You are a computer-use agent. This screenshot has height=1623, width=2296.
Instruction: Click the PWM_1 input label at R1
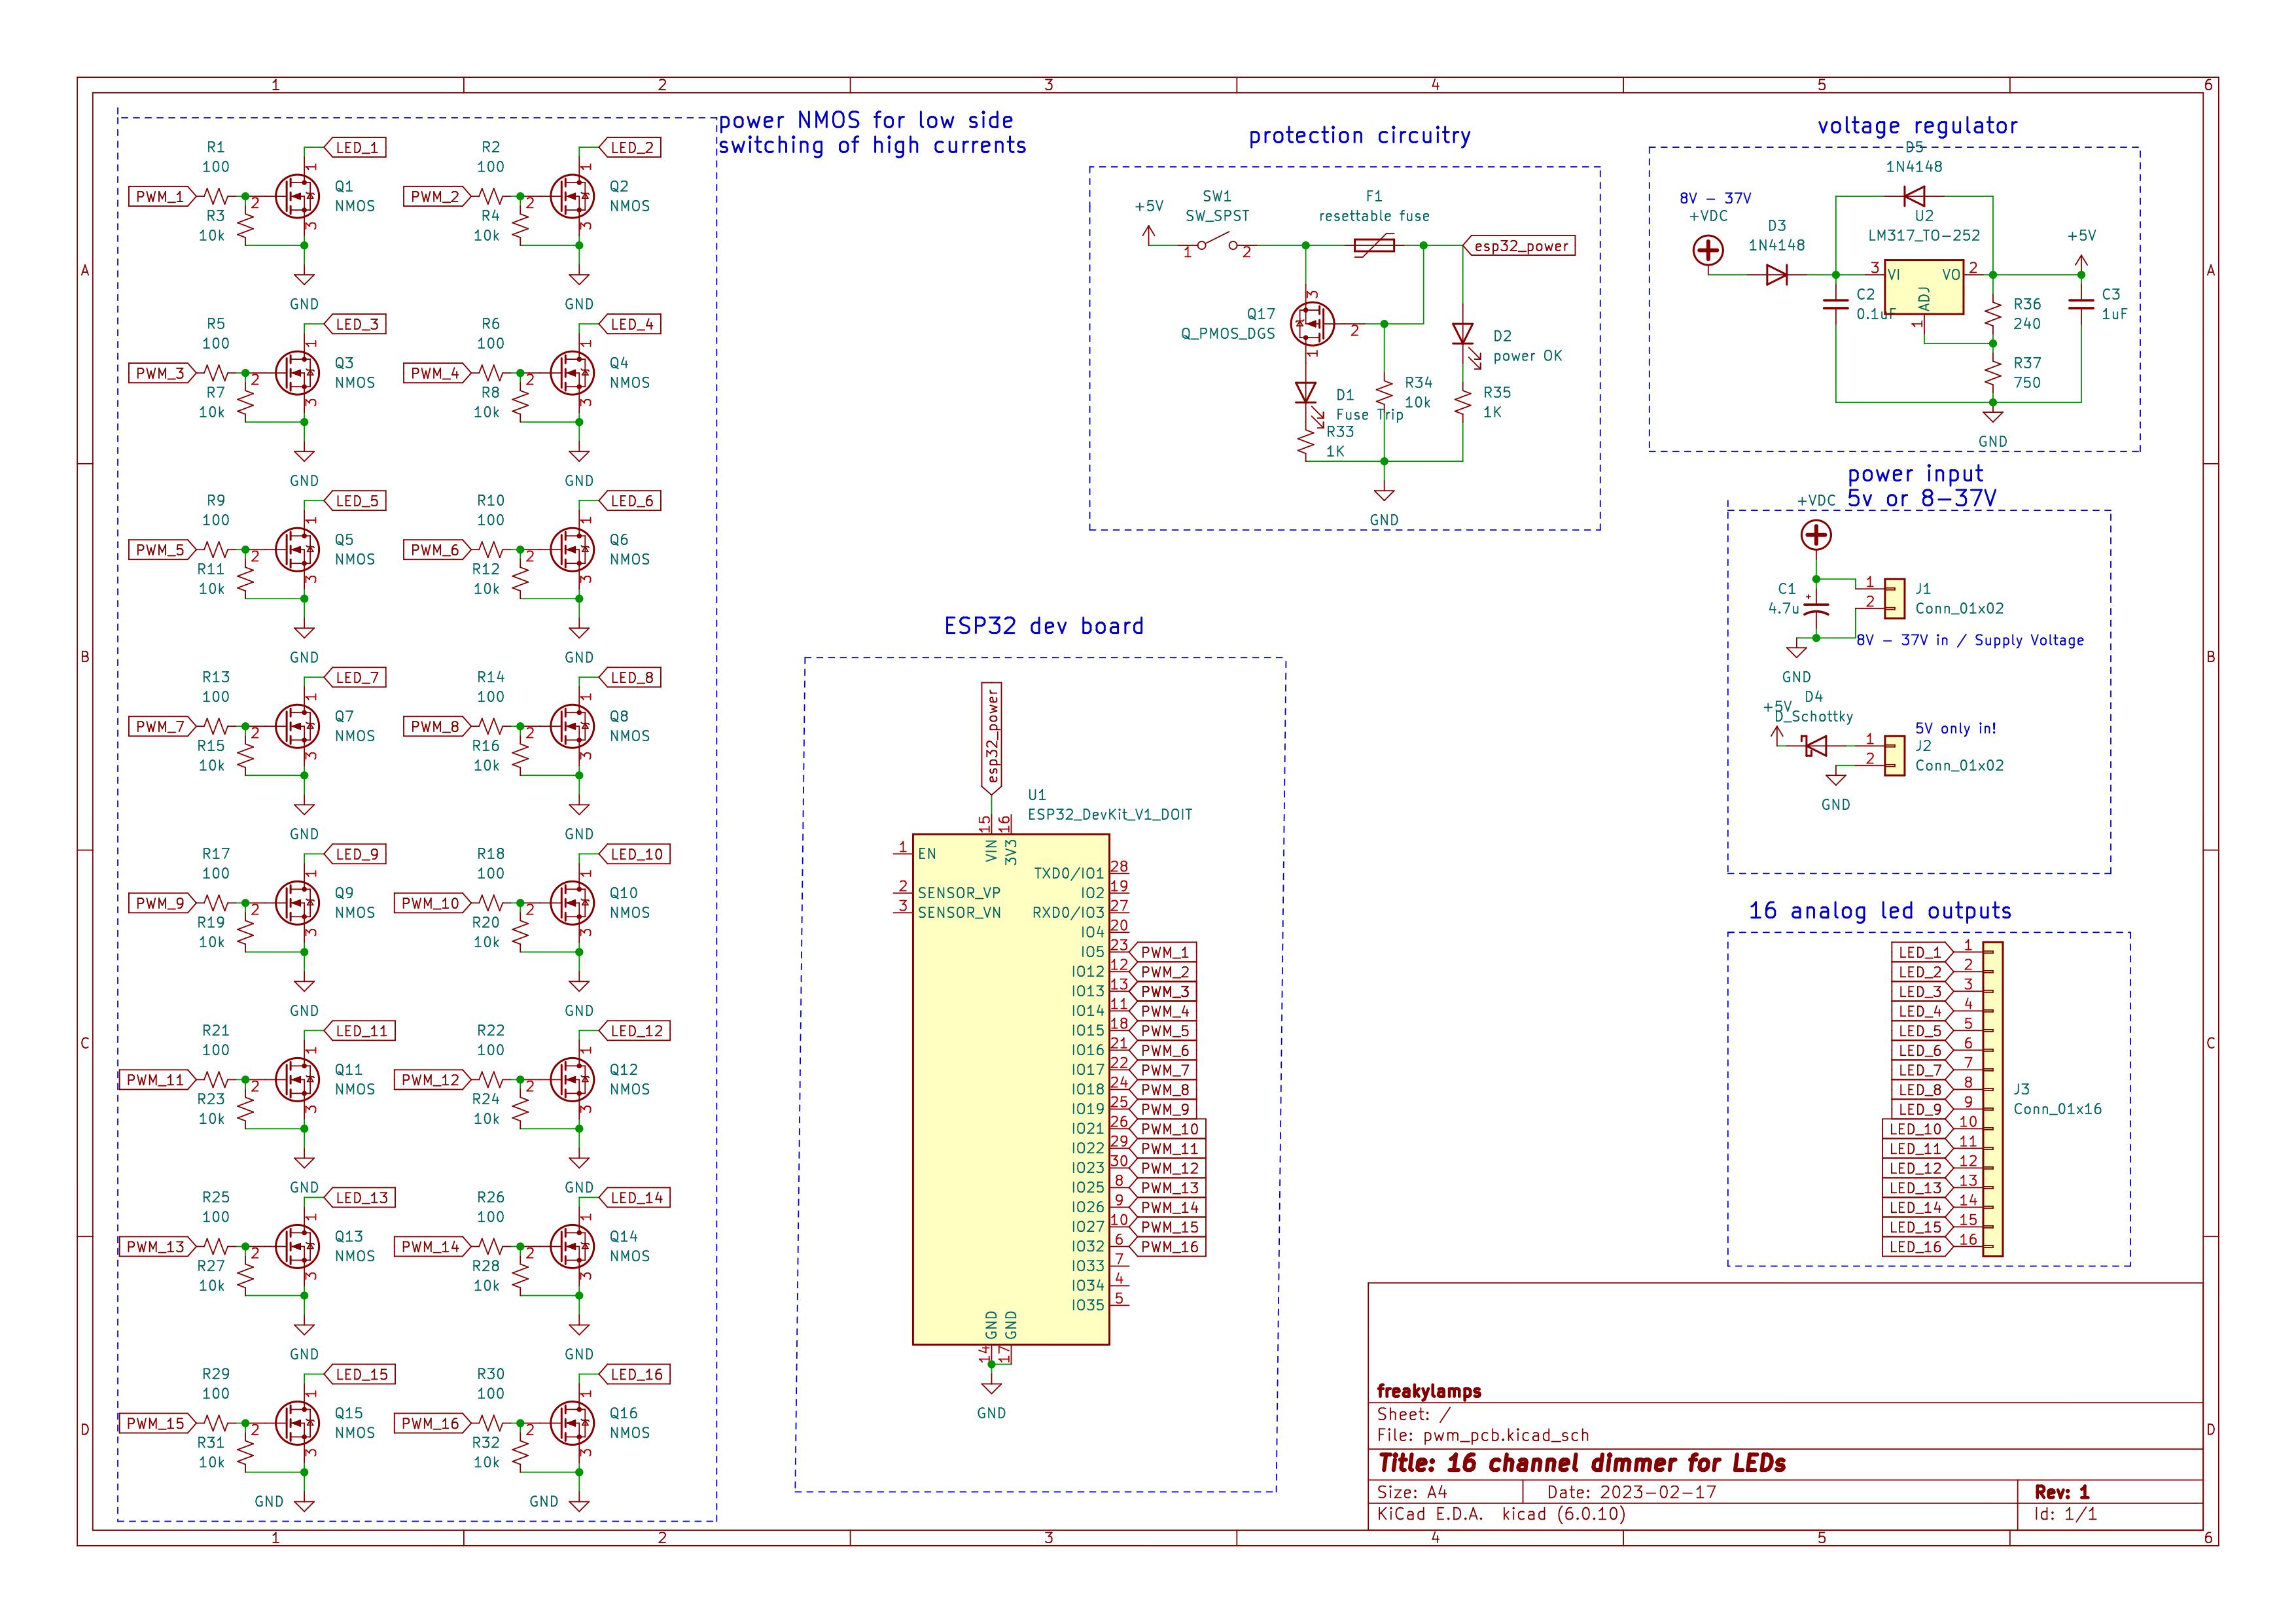coord(161,197)
